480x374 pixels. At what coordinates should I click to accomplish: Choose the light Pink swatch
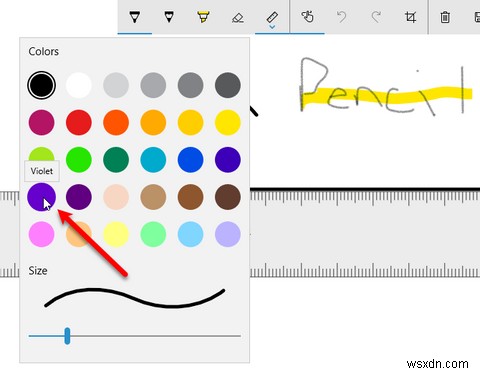tap(41, 234)
